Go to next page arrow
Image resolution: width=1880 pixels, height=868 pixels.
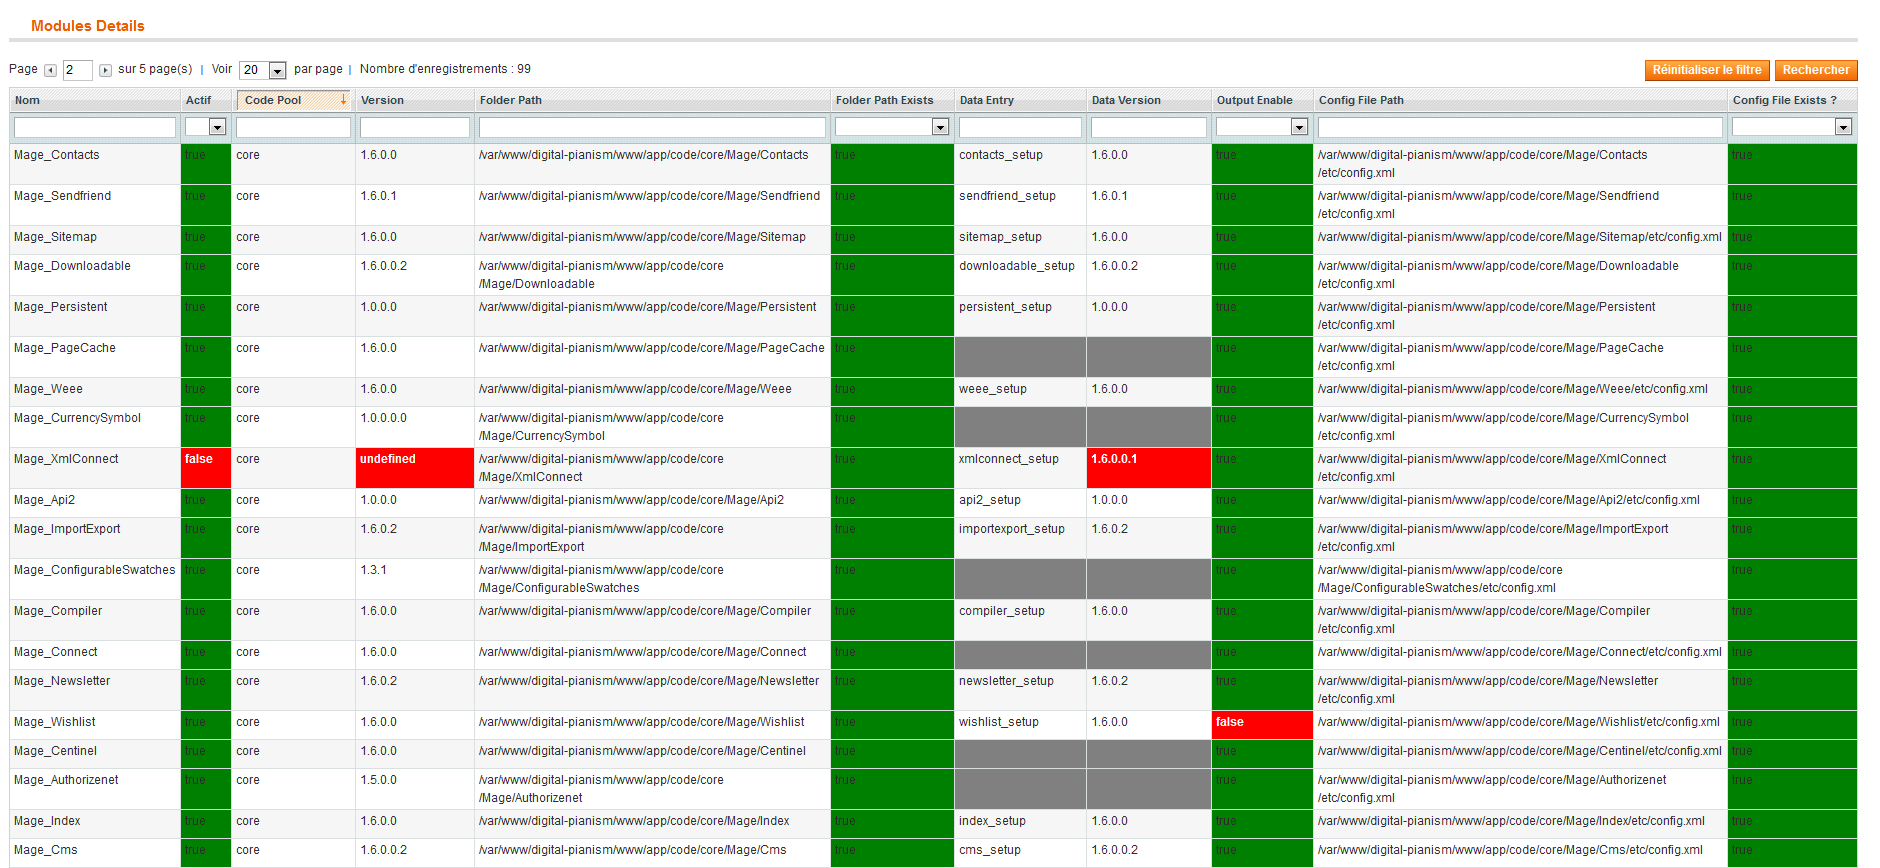click(x=105, y=71)
